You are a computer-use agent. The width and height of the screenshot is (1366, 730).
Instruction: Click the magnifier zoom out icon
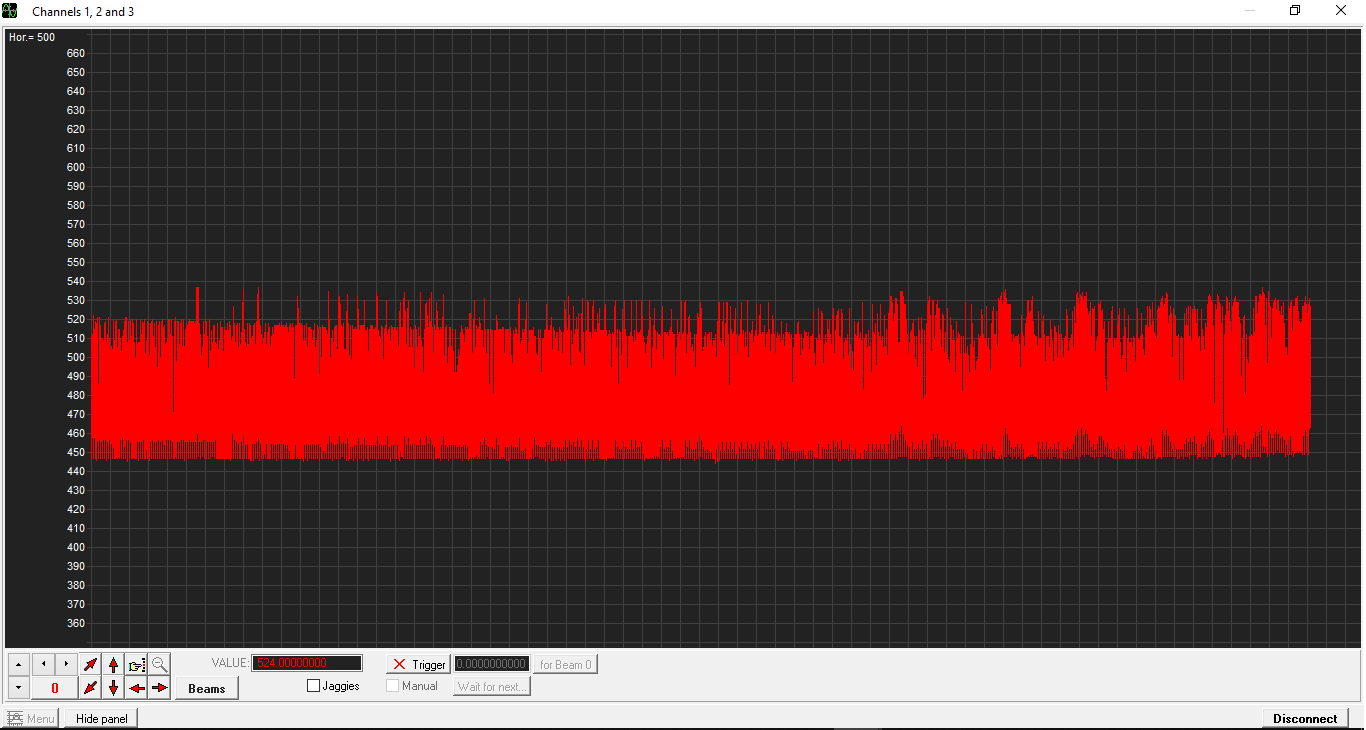159,664
